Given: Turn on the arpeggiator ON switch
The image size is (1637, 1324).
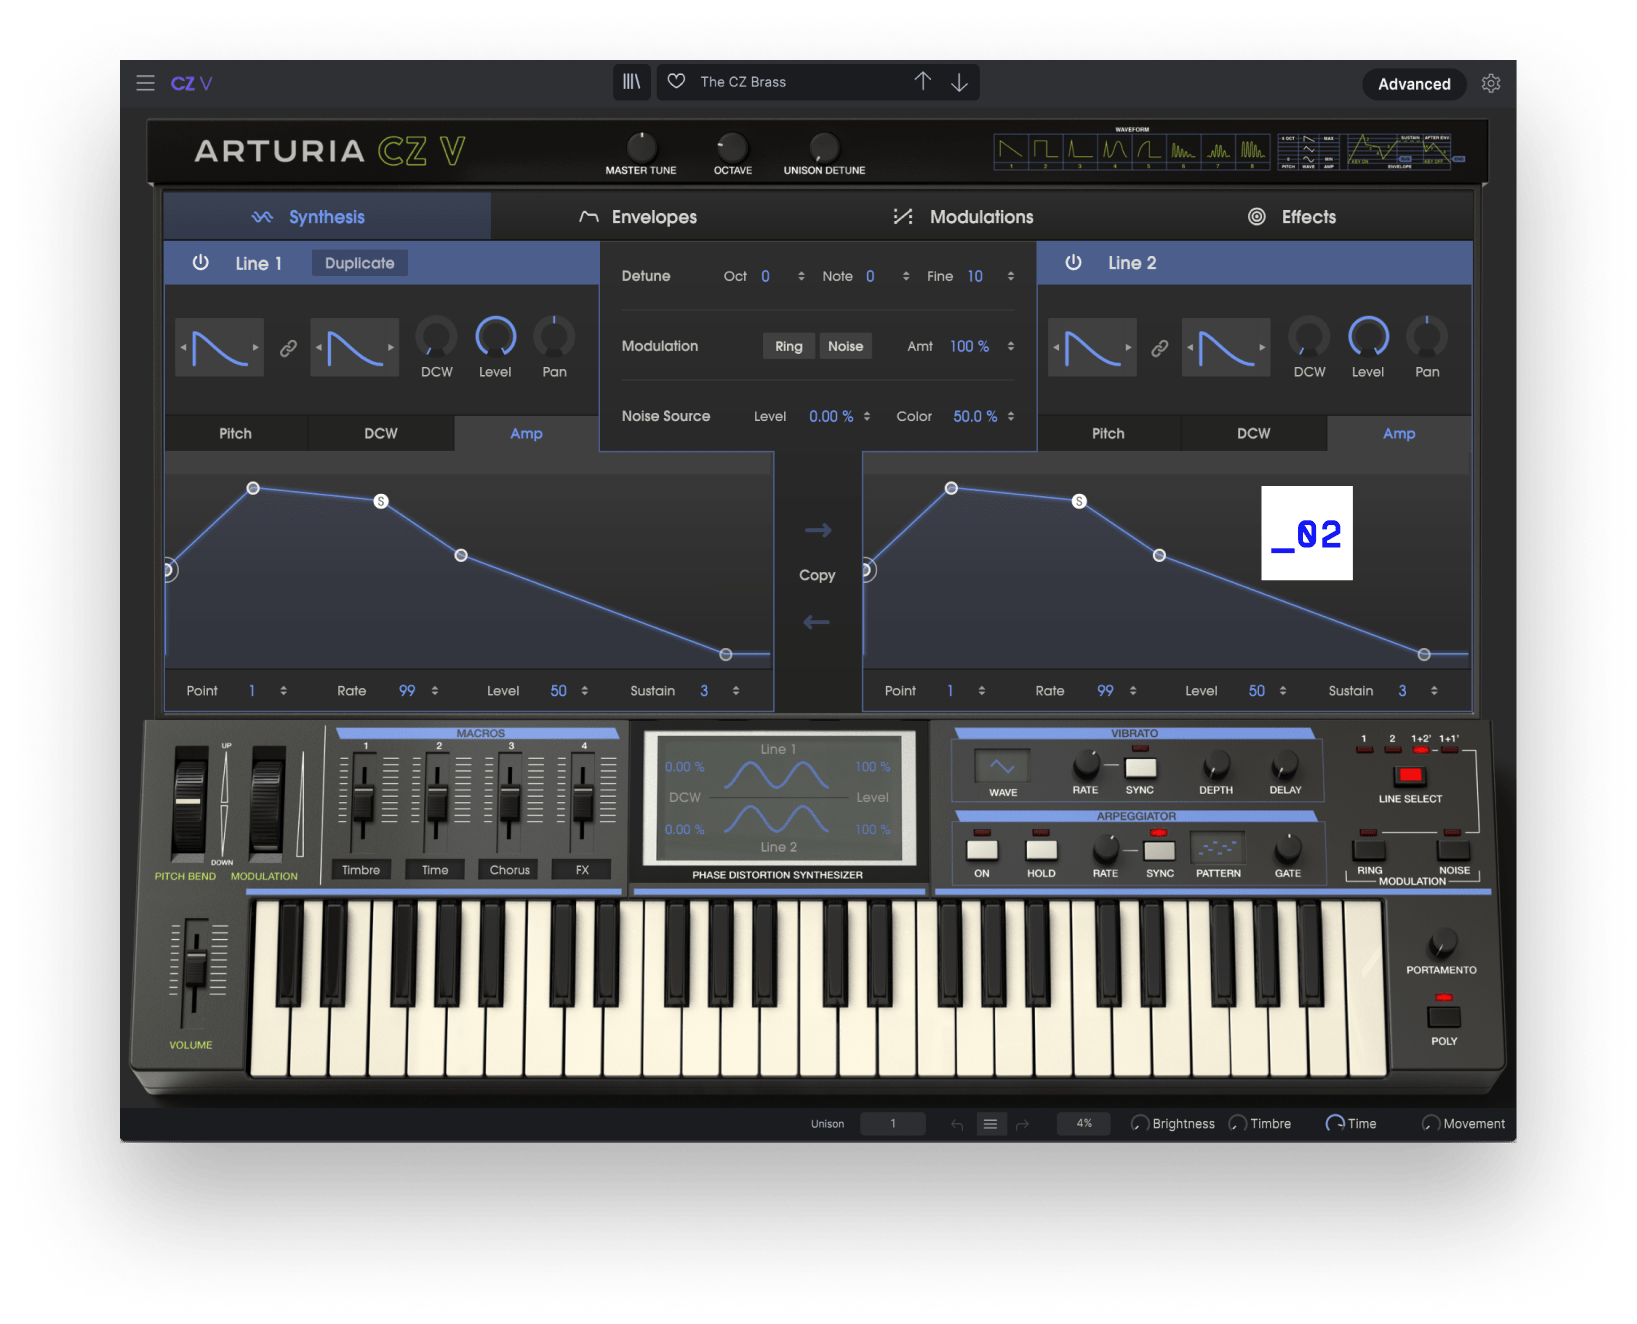Looking at the screenshot, I should [x=982, y=850].
